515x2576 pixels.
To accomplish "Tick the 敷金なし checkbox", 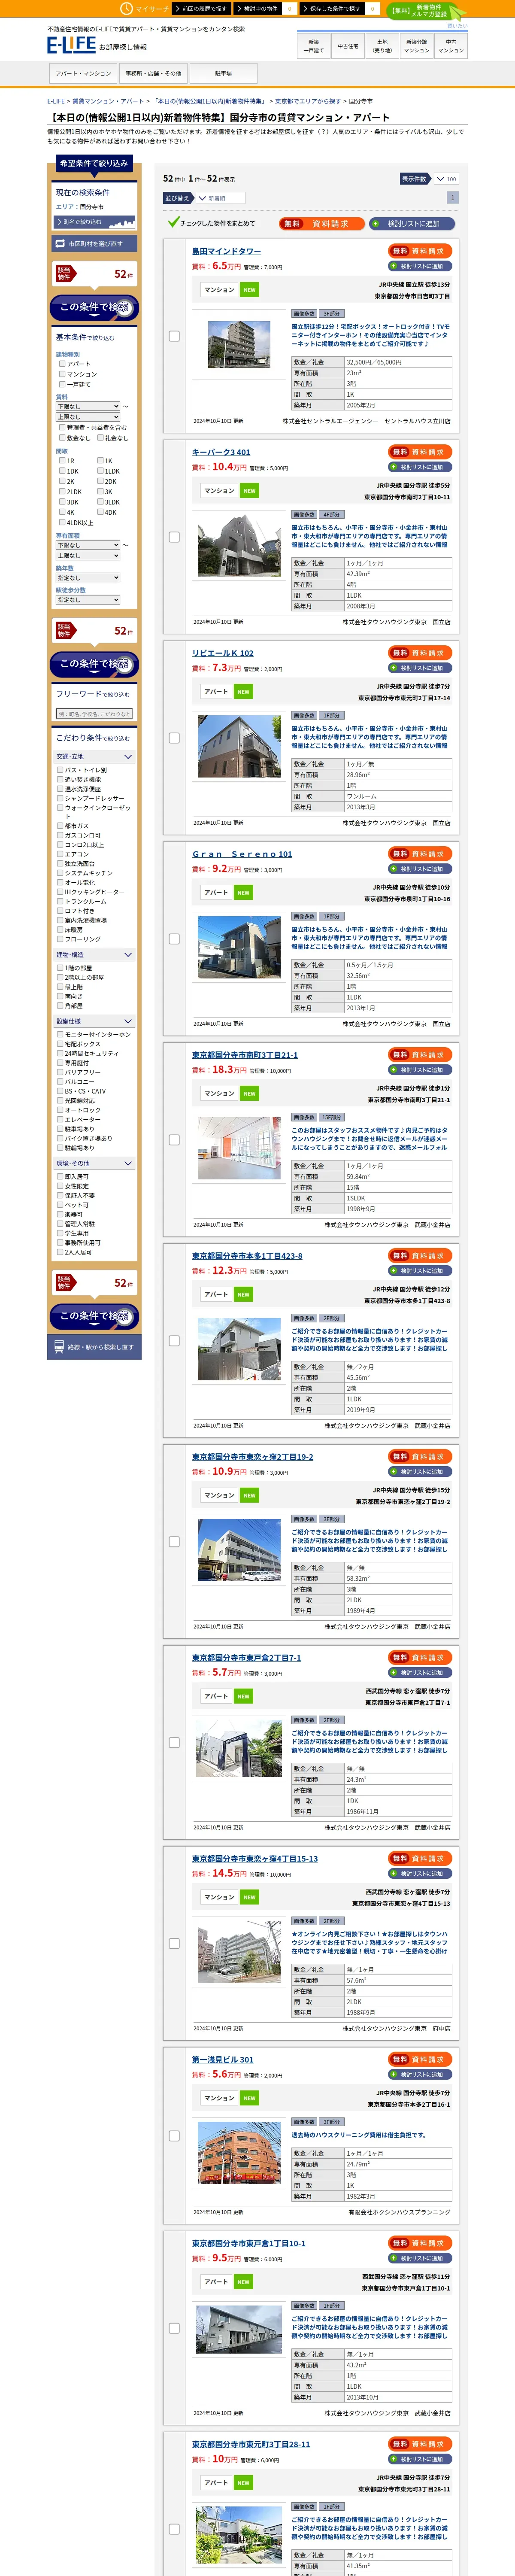I will 62,437.
